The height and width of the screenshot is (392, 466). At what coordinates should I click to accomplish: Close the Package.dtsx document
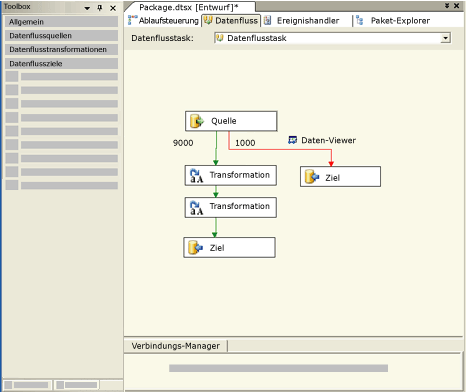coord(457,6)
